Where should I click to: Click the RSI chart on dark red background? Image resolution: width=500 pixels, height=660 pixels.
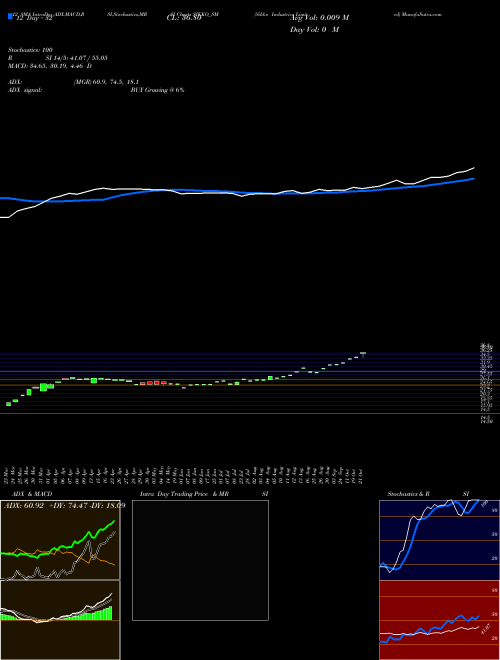439,620
